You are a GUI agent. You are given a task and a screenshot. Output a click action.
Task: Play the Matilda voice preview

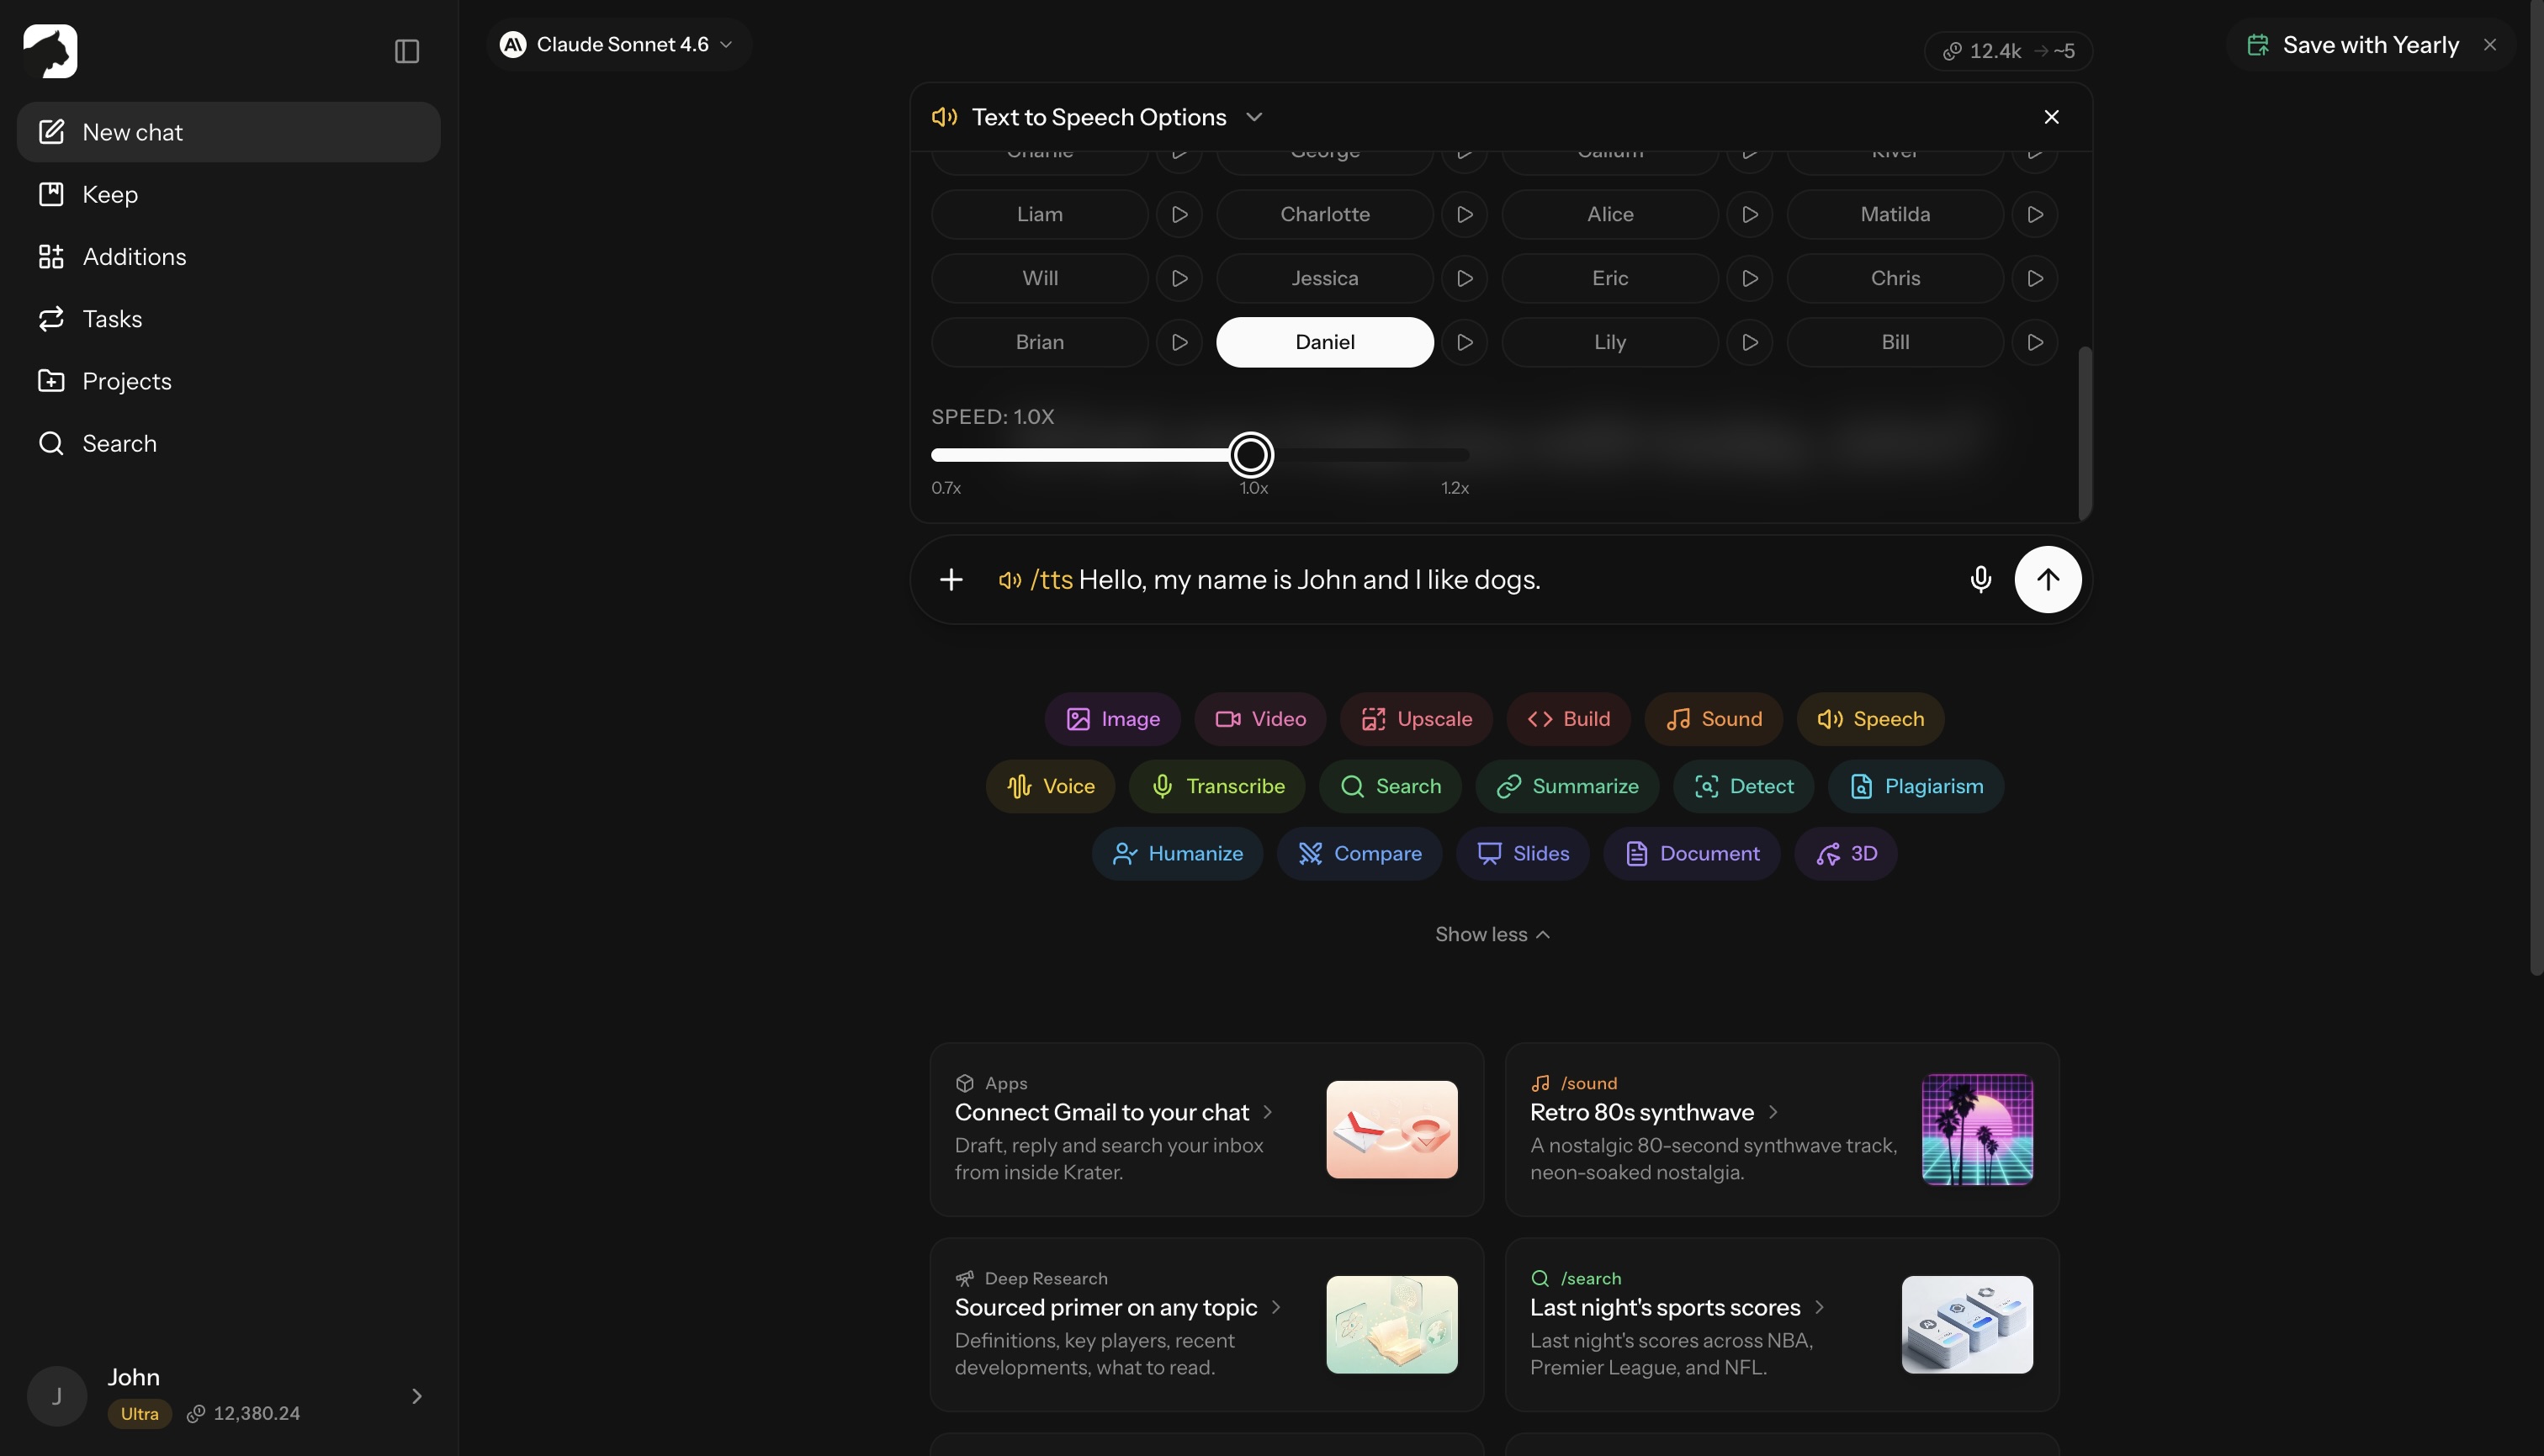(x=2034, y=214)
